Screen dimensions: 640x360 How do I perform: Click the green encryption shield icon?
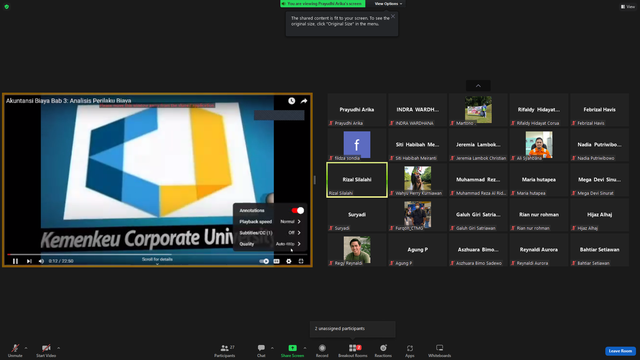pyautogui.click(x=7, y=7)
